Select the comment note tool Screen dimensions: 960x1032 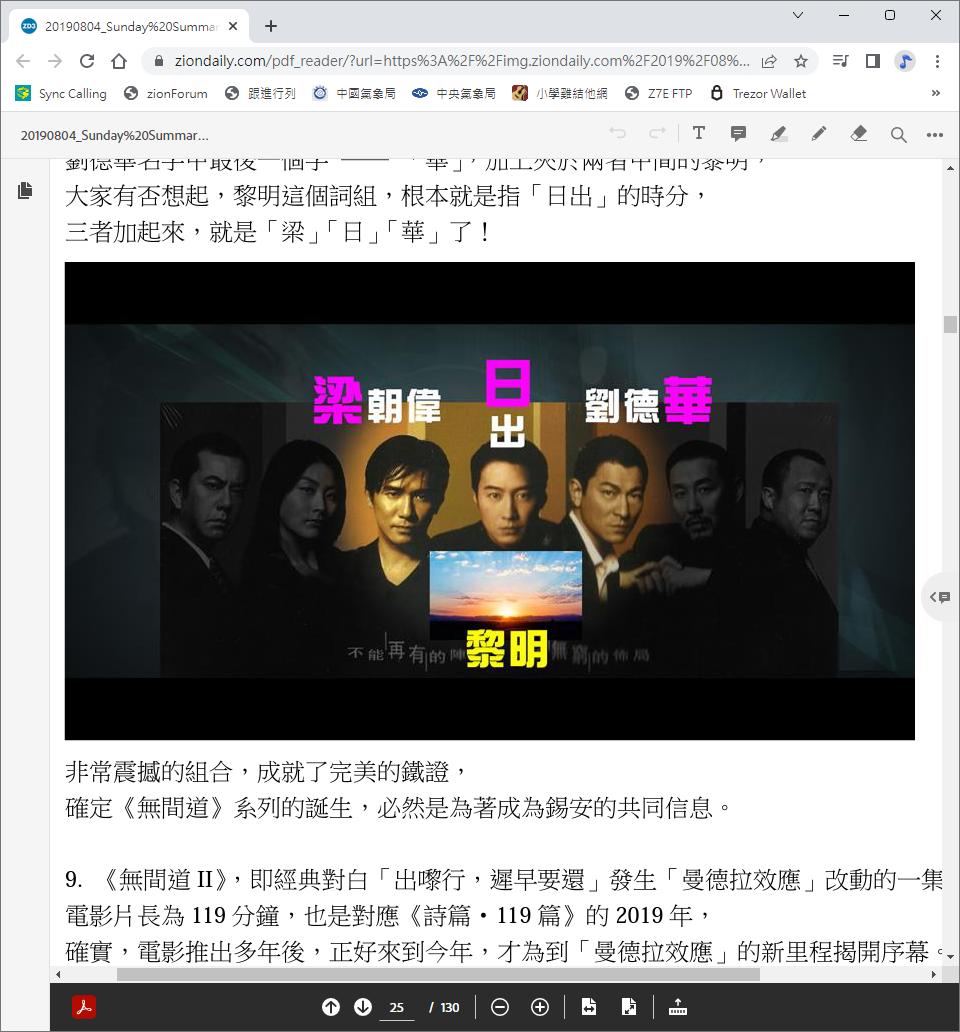[738, 134]
